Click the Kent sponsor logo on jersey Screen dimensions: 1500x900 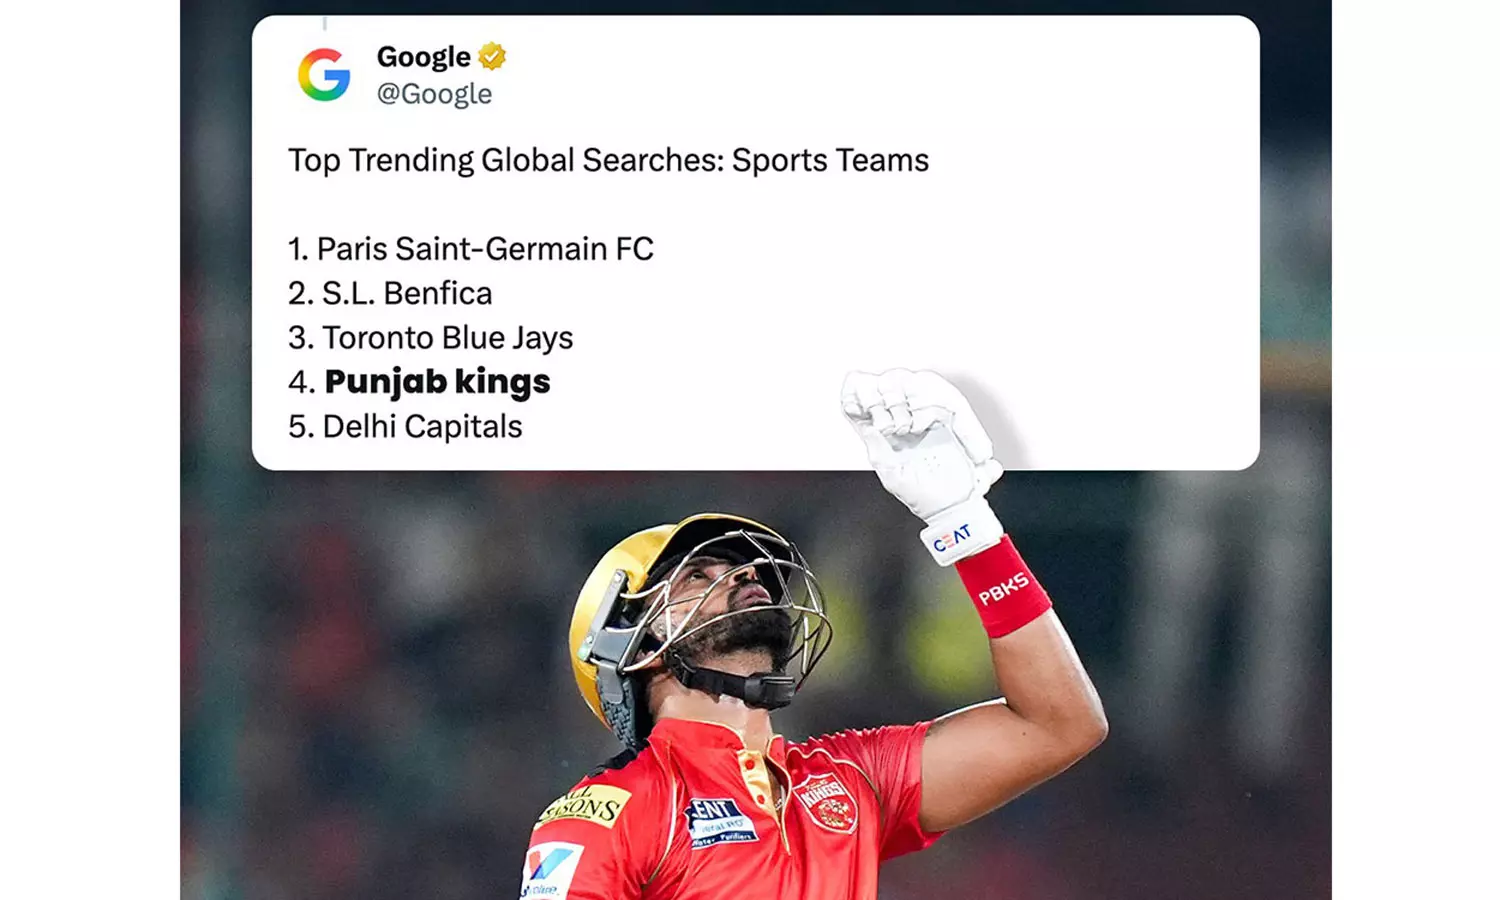[x=720, y=822]
